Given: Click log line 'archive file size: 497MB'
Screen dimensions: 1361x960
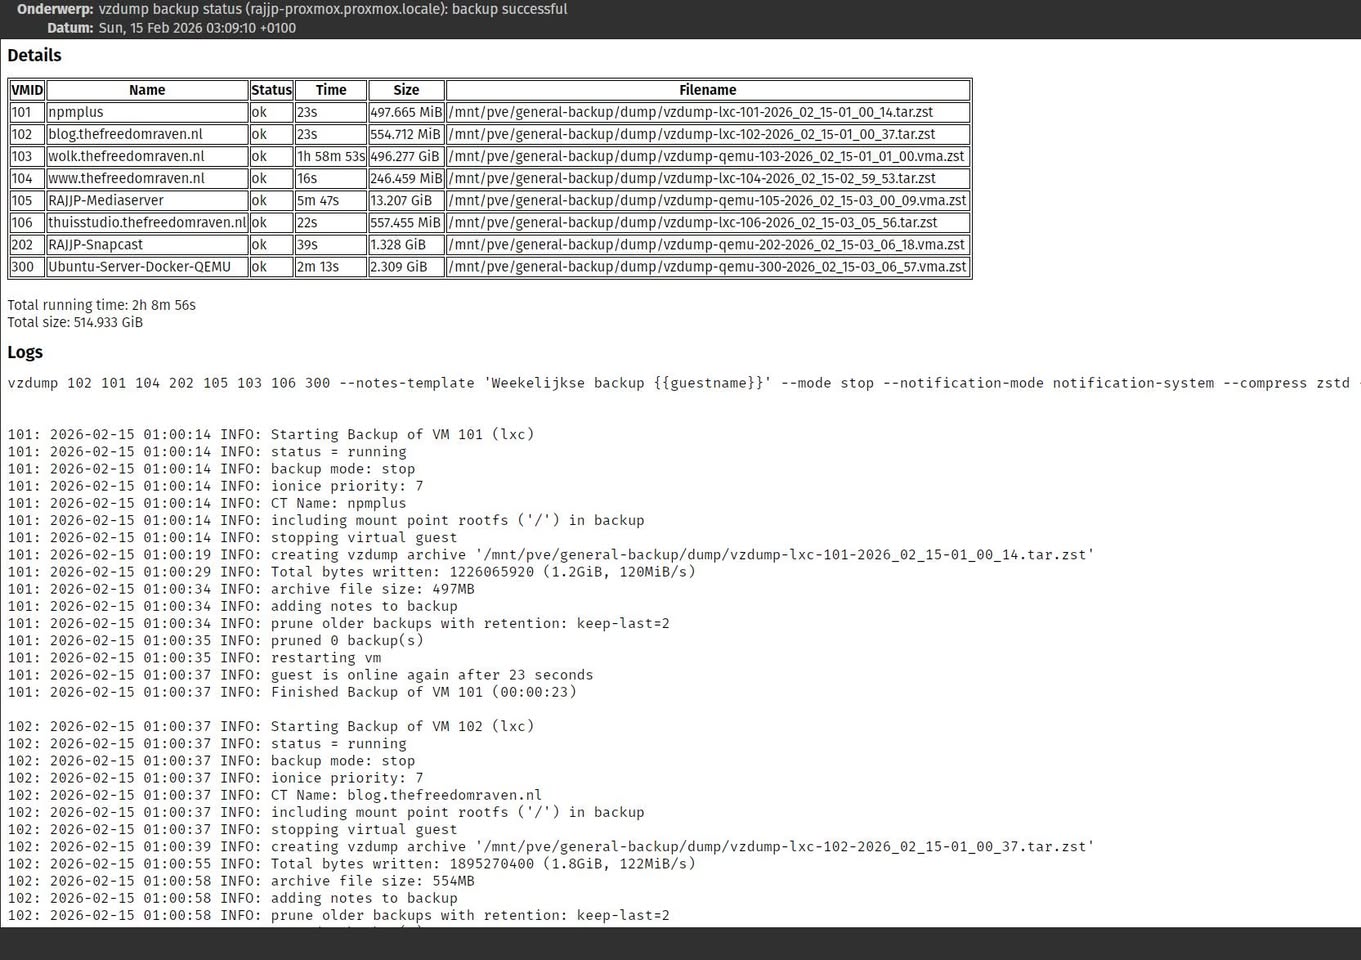Looking at the screenshot, I should point(241,589).
